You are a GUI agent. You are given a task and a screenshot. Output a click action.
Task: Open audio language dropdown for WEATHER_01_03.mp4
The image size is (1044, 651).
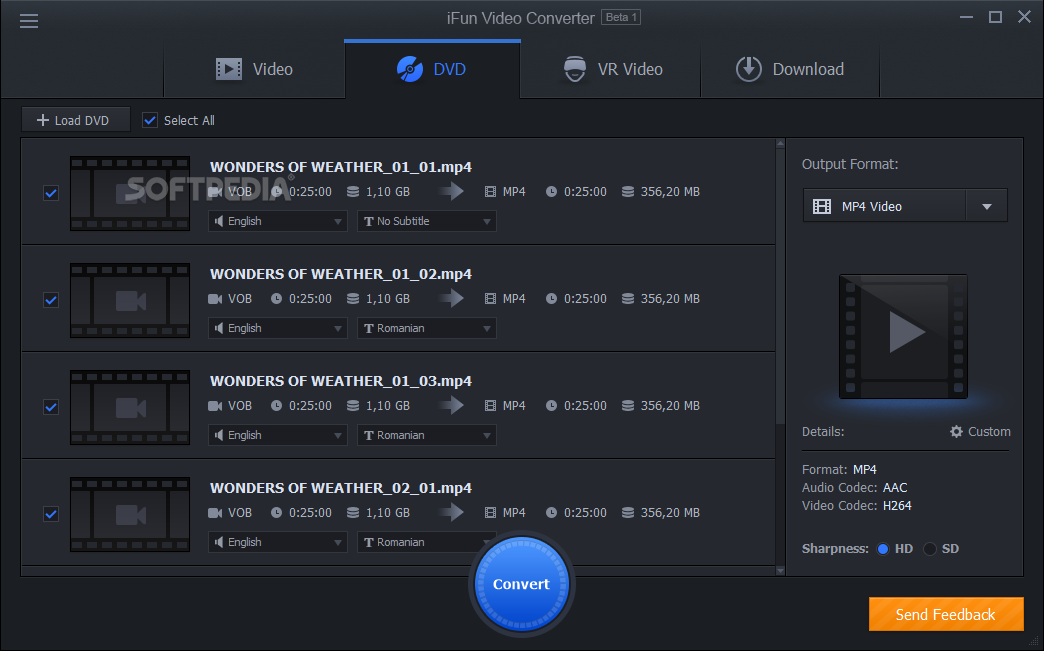278,435
